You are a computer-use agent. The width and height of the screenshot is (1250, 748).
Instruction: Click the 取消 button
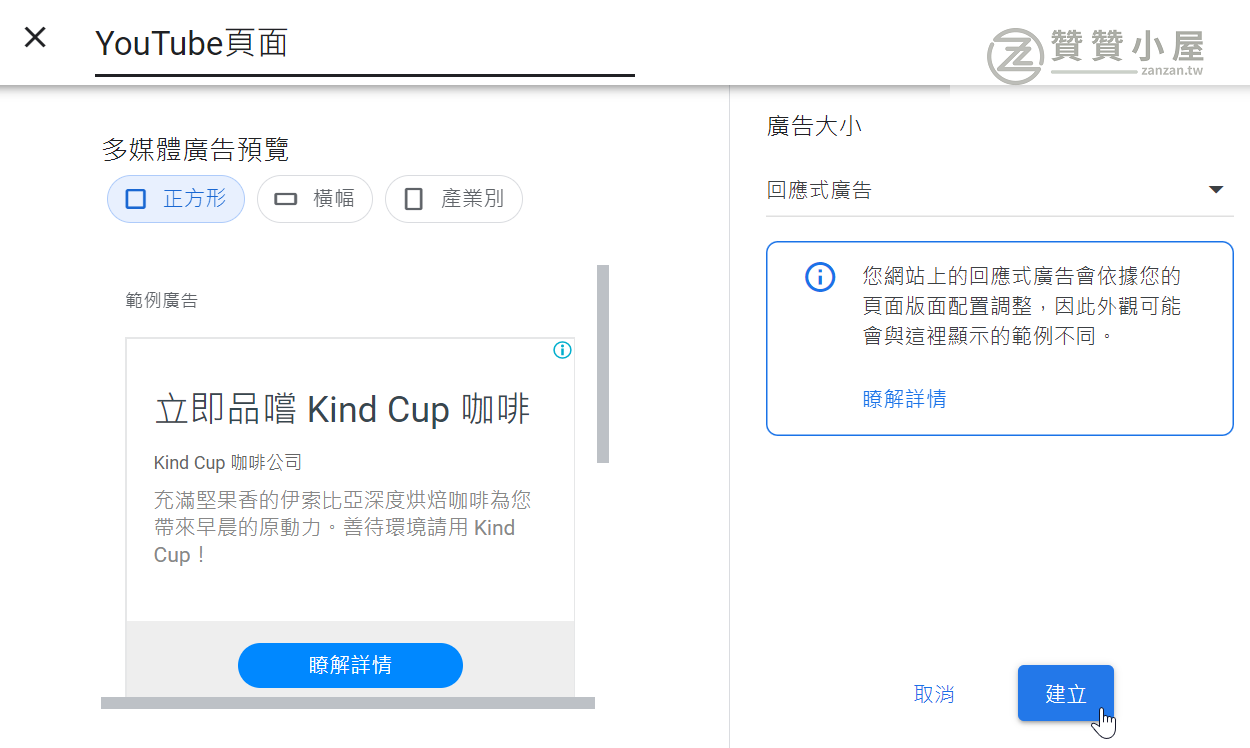click(x=934, y=694)
